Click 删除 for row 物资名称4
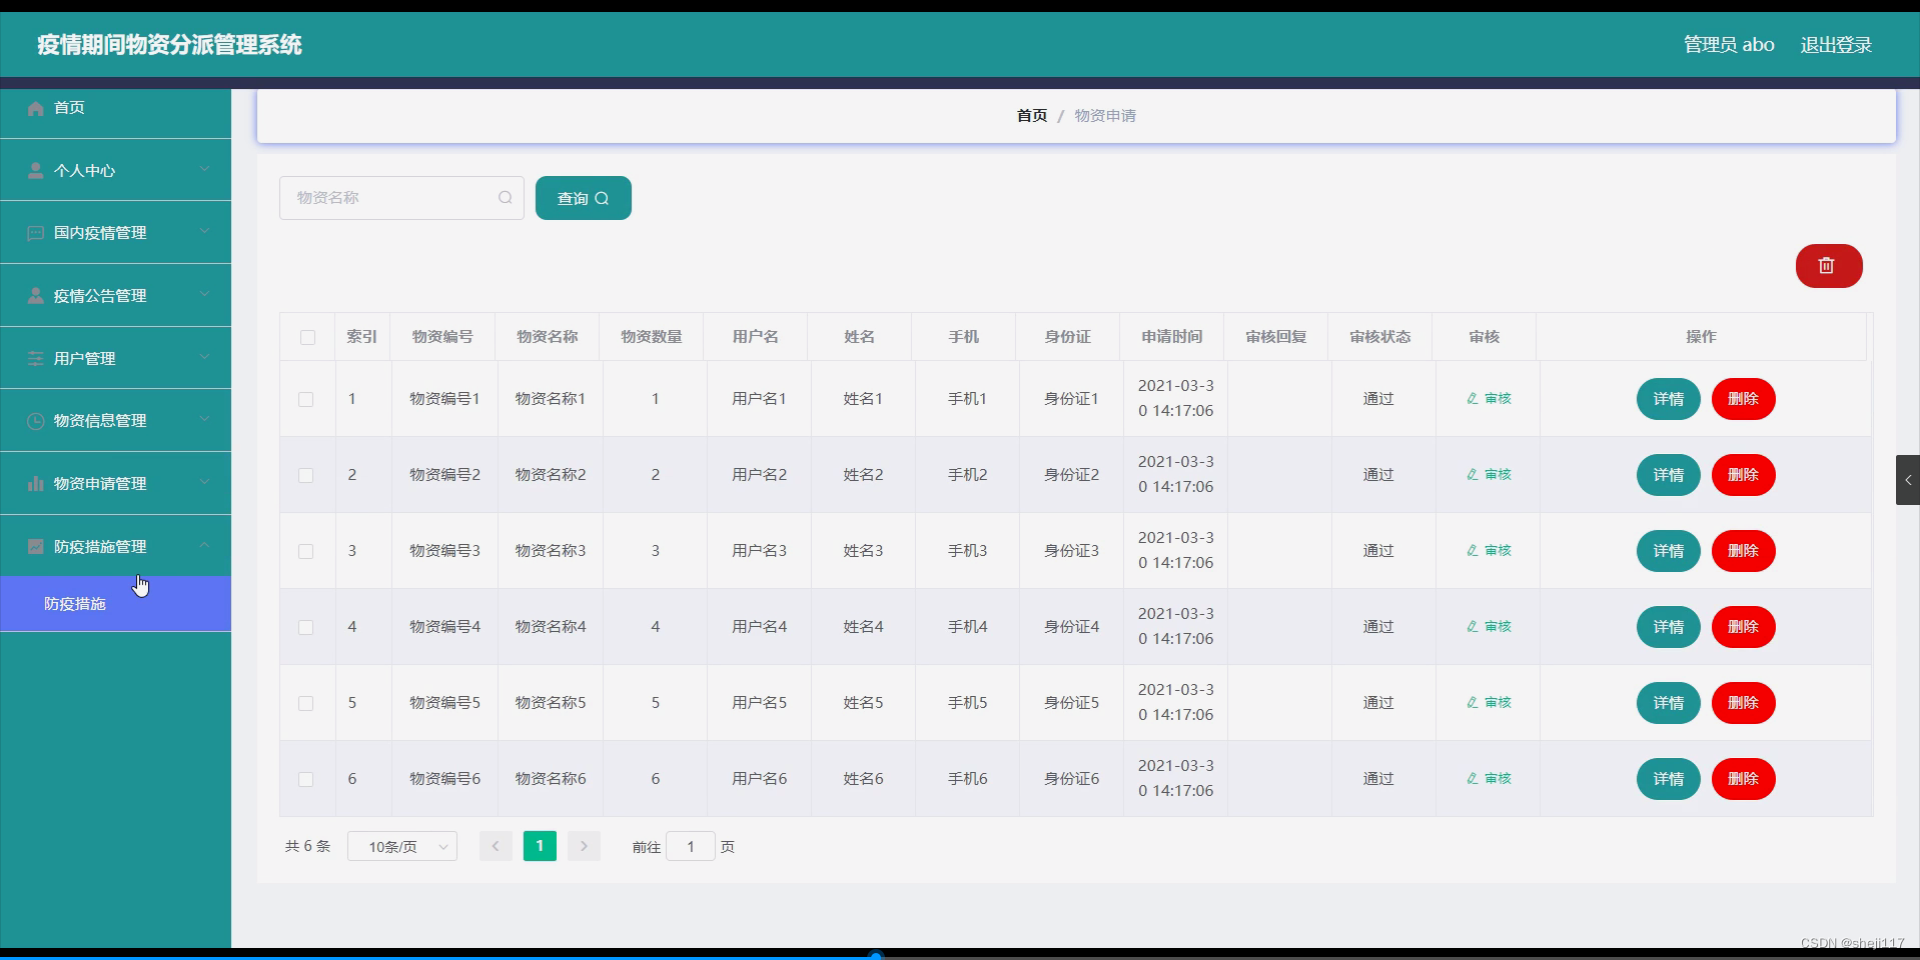The width and height of the screenshot is (1920, 960). [x=1743, y=627]
